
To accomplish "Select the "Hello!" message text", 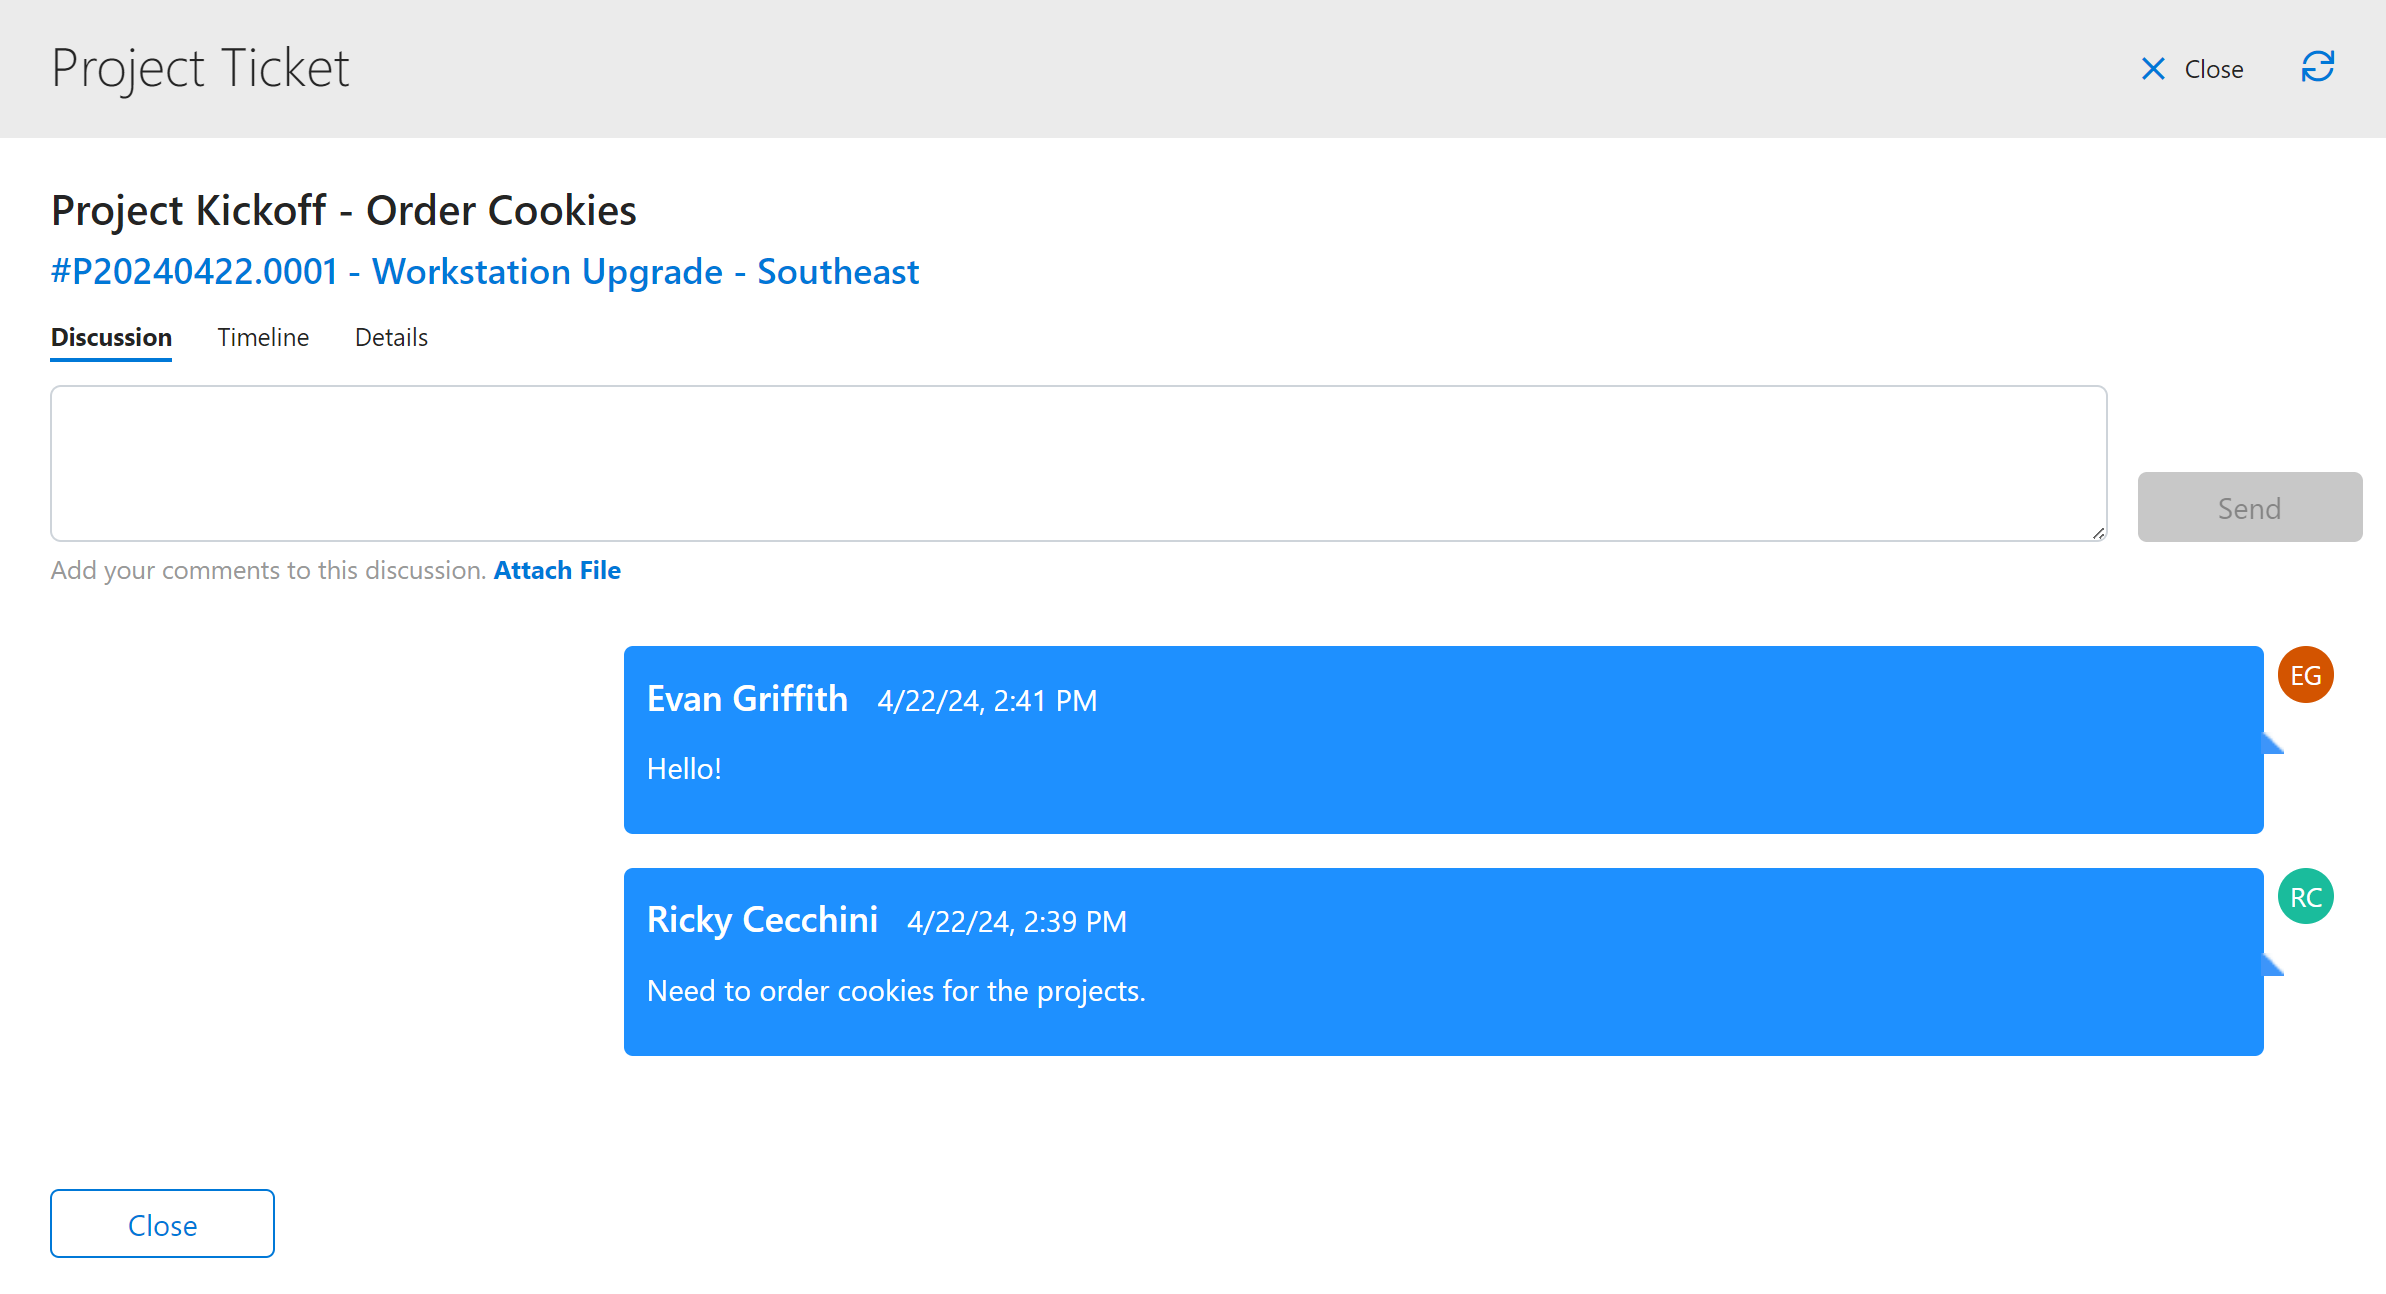I will point(684,769).
